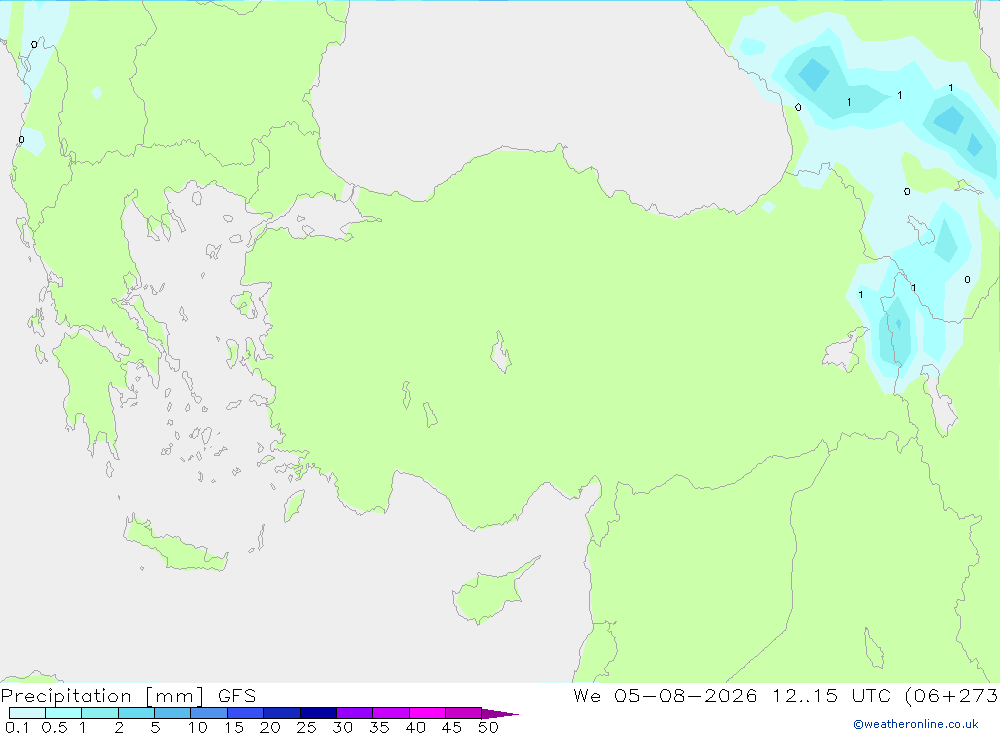The width and height of the screenshot is (1000, 733).
Task: Click the above-50 mm arrow at the legend end
Action: coord(499,713)
